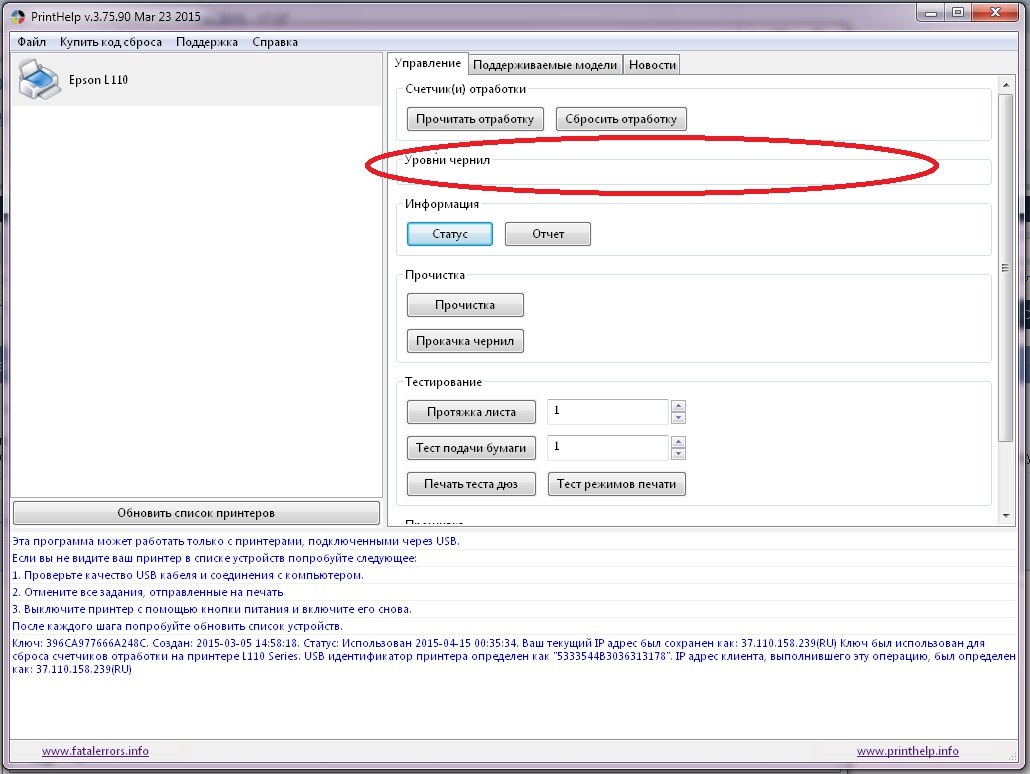Switch to the Поддерживаемые модели tab

coord(545,64)
